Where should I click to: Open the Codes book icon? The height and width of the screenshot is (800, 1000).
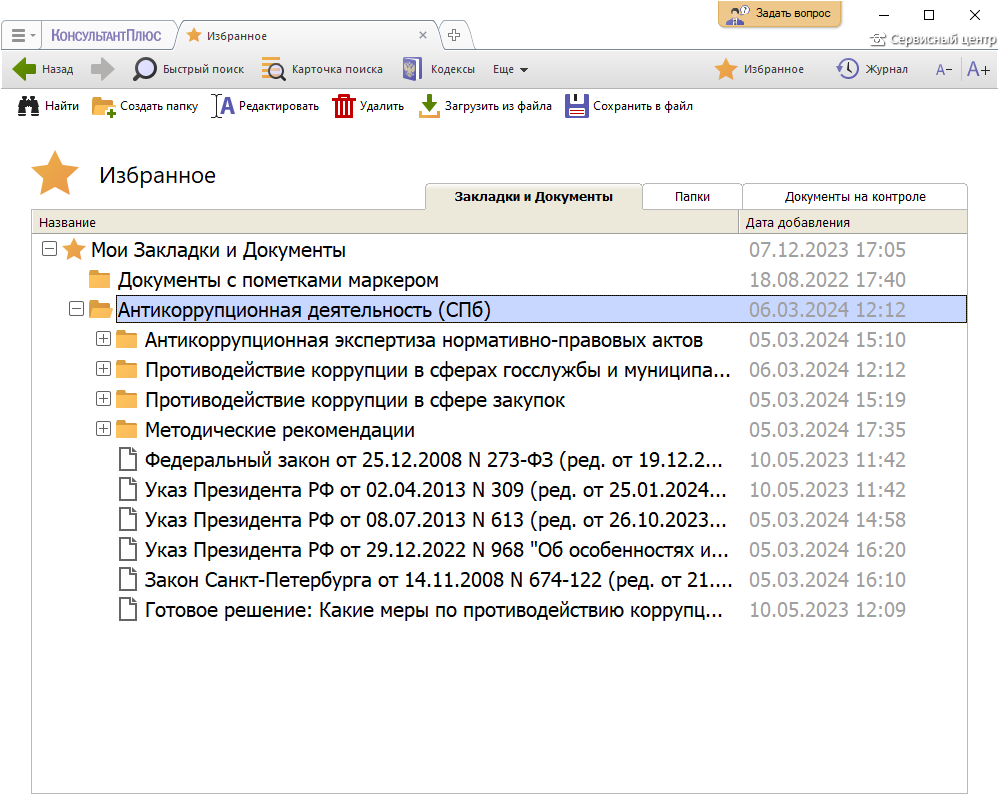click(412, 69)
